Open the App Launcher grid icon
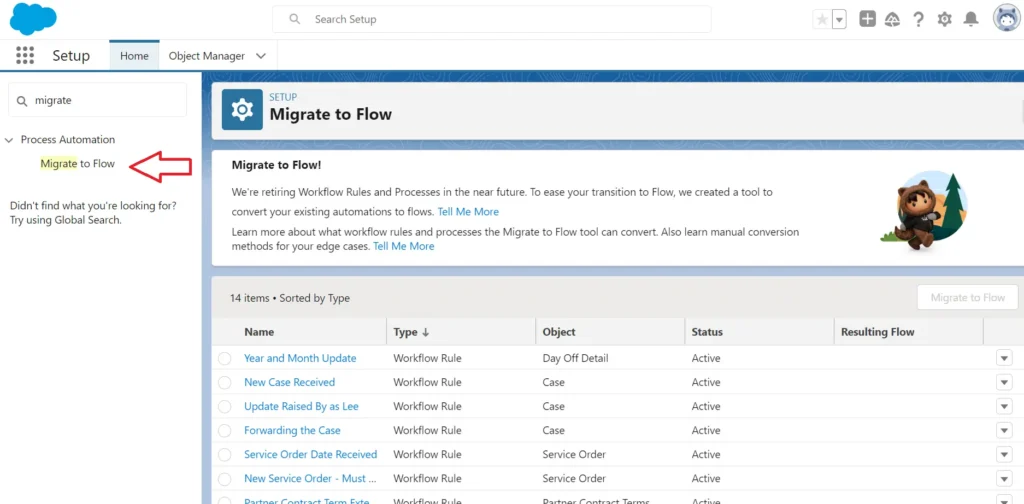Viewport: 1024px width, 504px height. [x=25, y=55]
